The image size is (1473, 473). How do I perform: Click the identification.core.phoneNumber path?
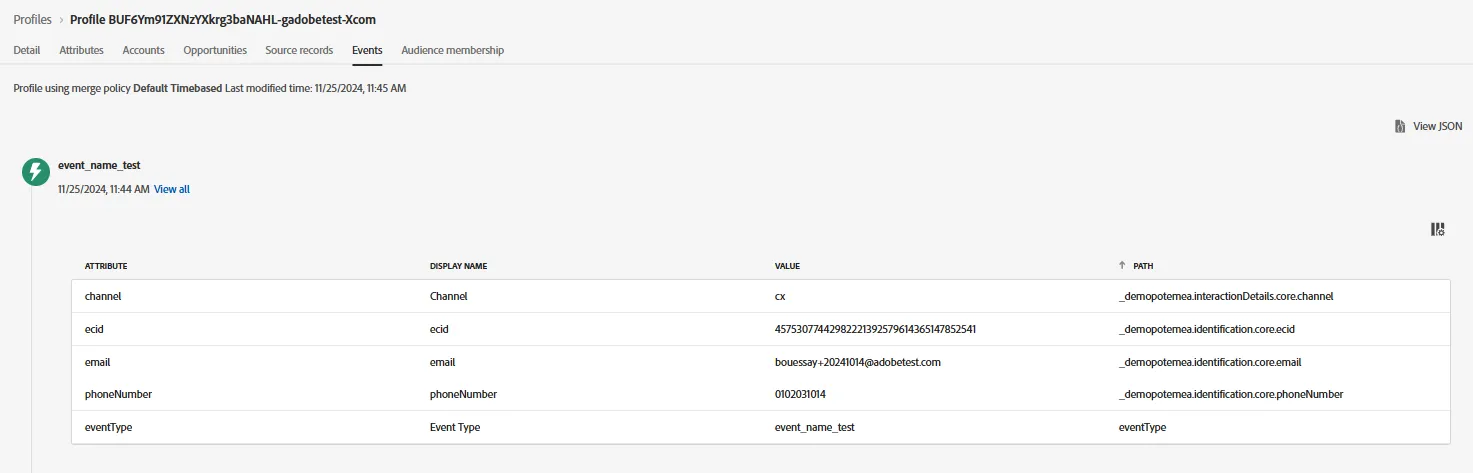tap(1231, 394)
